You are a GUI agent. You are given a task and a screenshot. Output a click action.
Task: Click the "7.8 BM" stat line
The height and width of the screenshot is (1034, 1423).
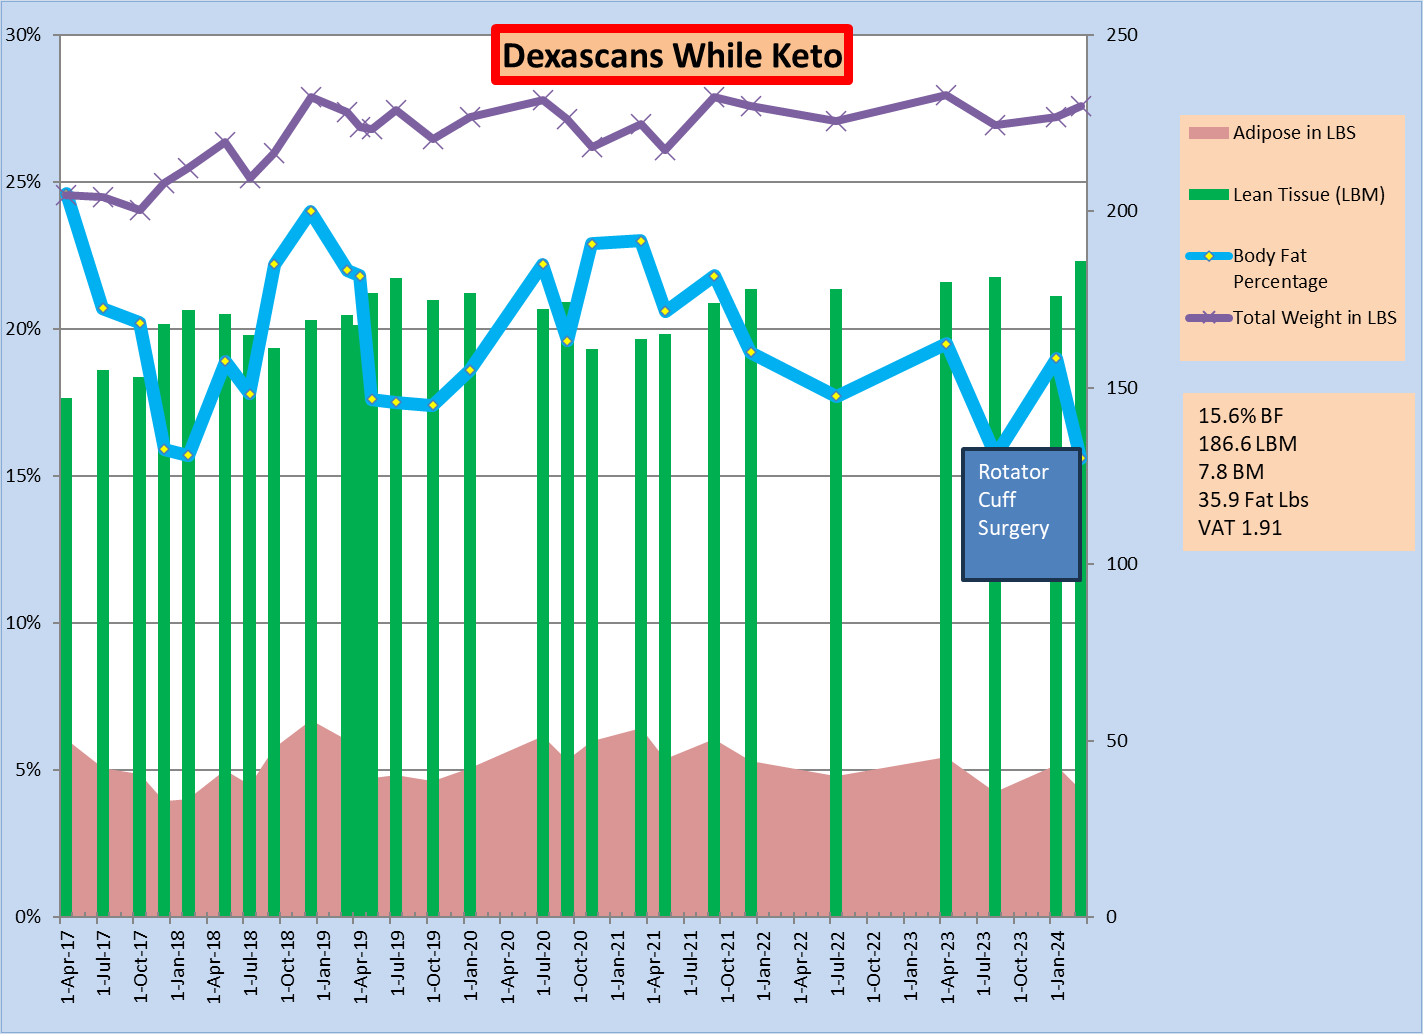1231,472
